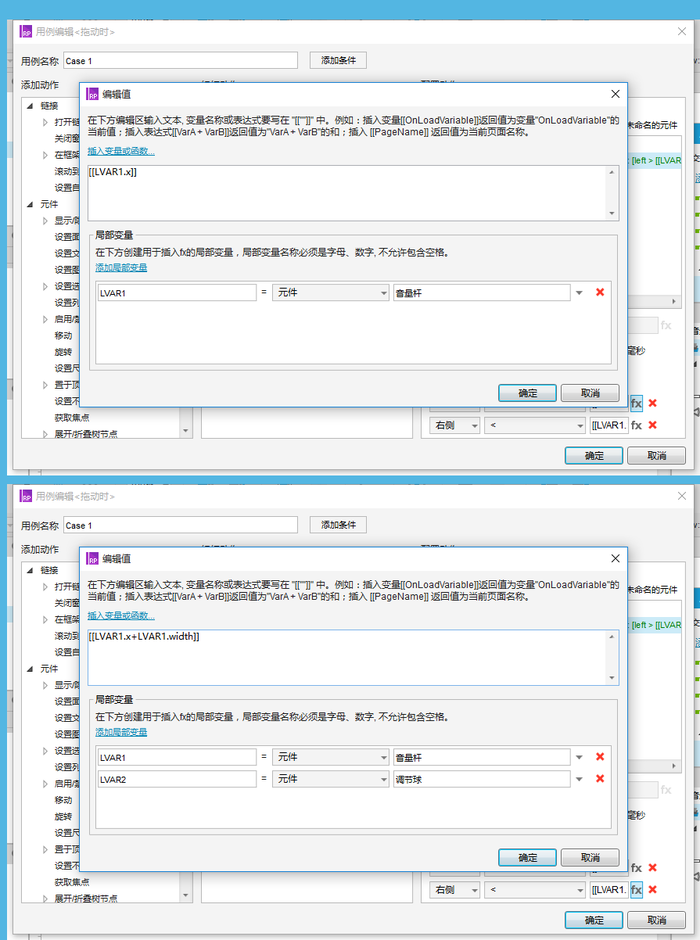Click fx icon beside 右侧 row, top screenshot
The width and height of the screenshot is (700, 940).
point(636,425)
